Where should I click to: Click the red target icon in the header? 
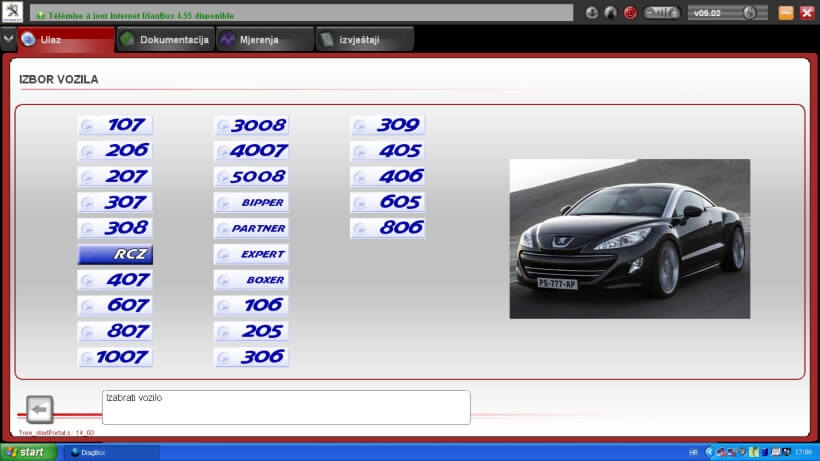pos(630,13)
